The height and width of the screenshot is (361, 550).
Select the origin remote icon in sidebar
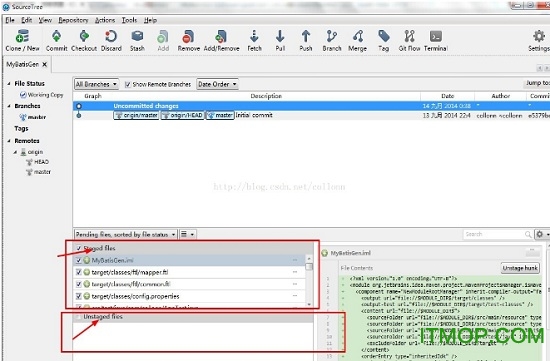(23, 152)
